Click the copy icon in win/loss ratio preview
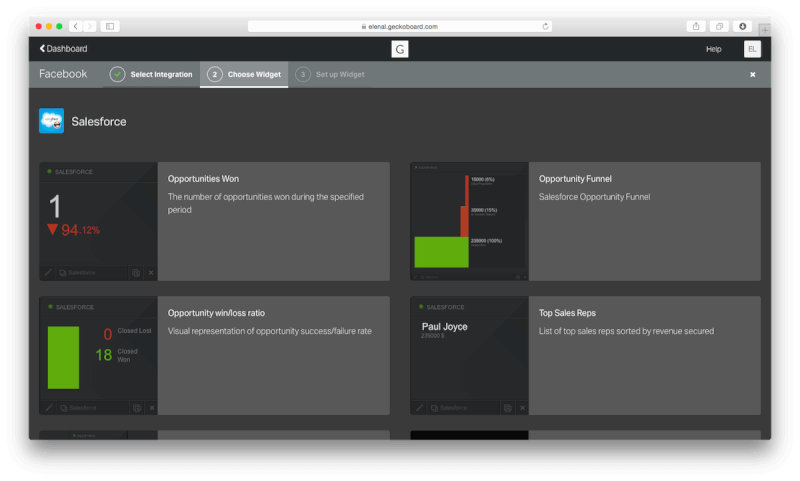This screenshot has height=481, width=800. [137, 408]
